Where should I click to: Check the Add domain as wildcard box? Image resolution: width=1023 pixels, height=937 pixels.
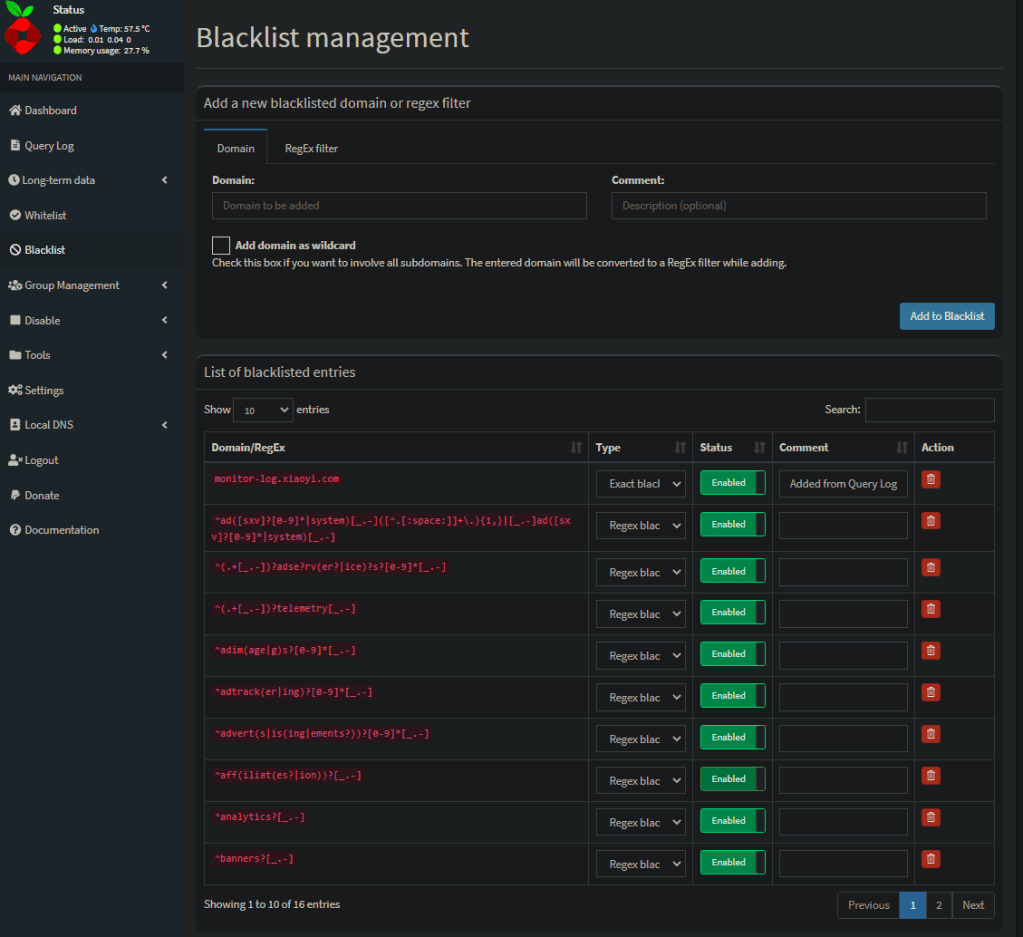[221, 245]
